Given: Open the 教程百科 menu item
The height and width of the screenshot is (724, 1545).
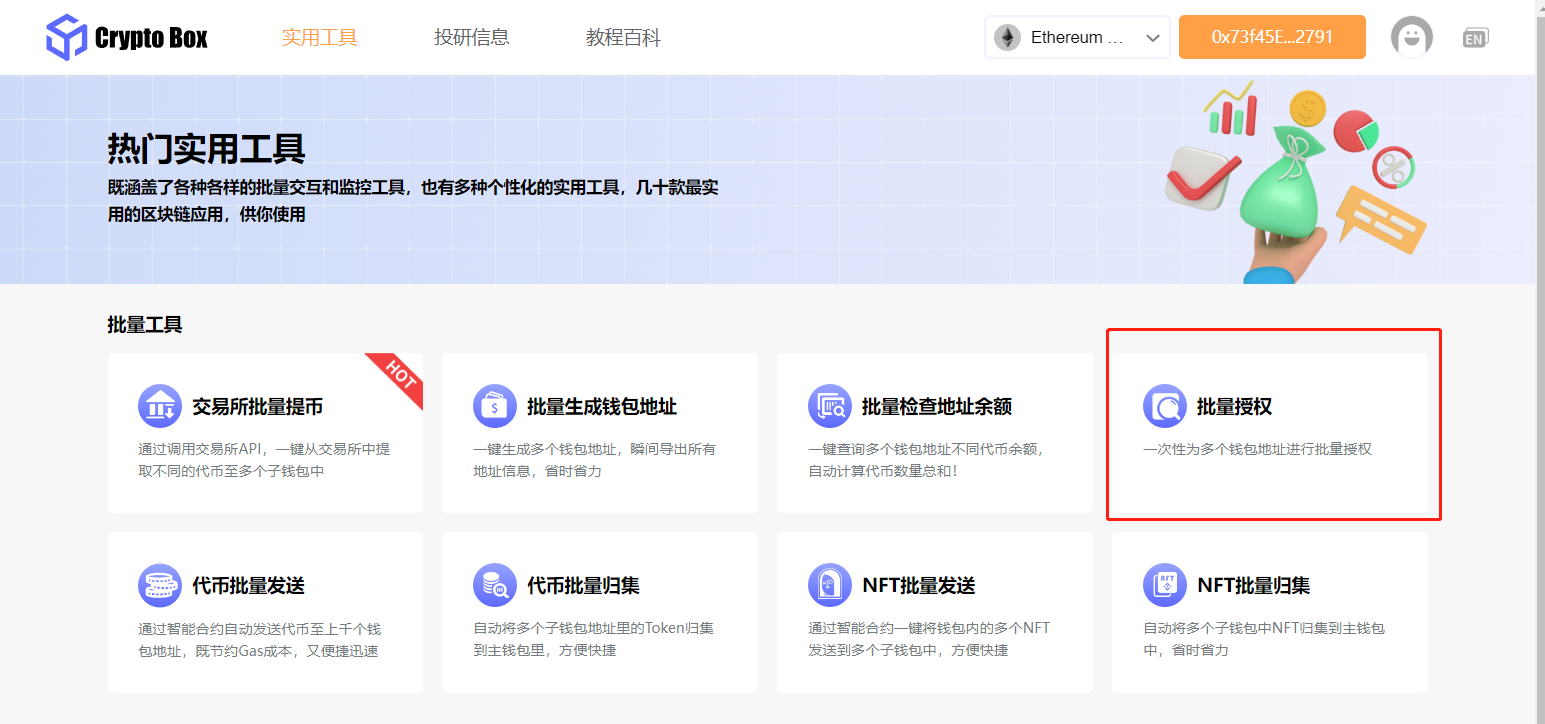Looking at the screenshot, I should point(622,36).
